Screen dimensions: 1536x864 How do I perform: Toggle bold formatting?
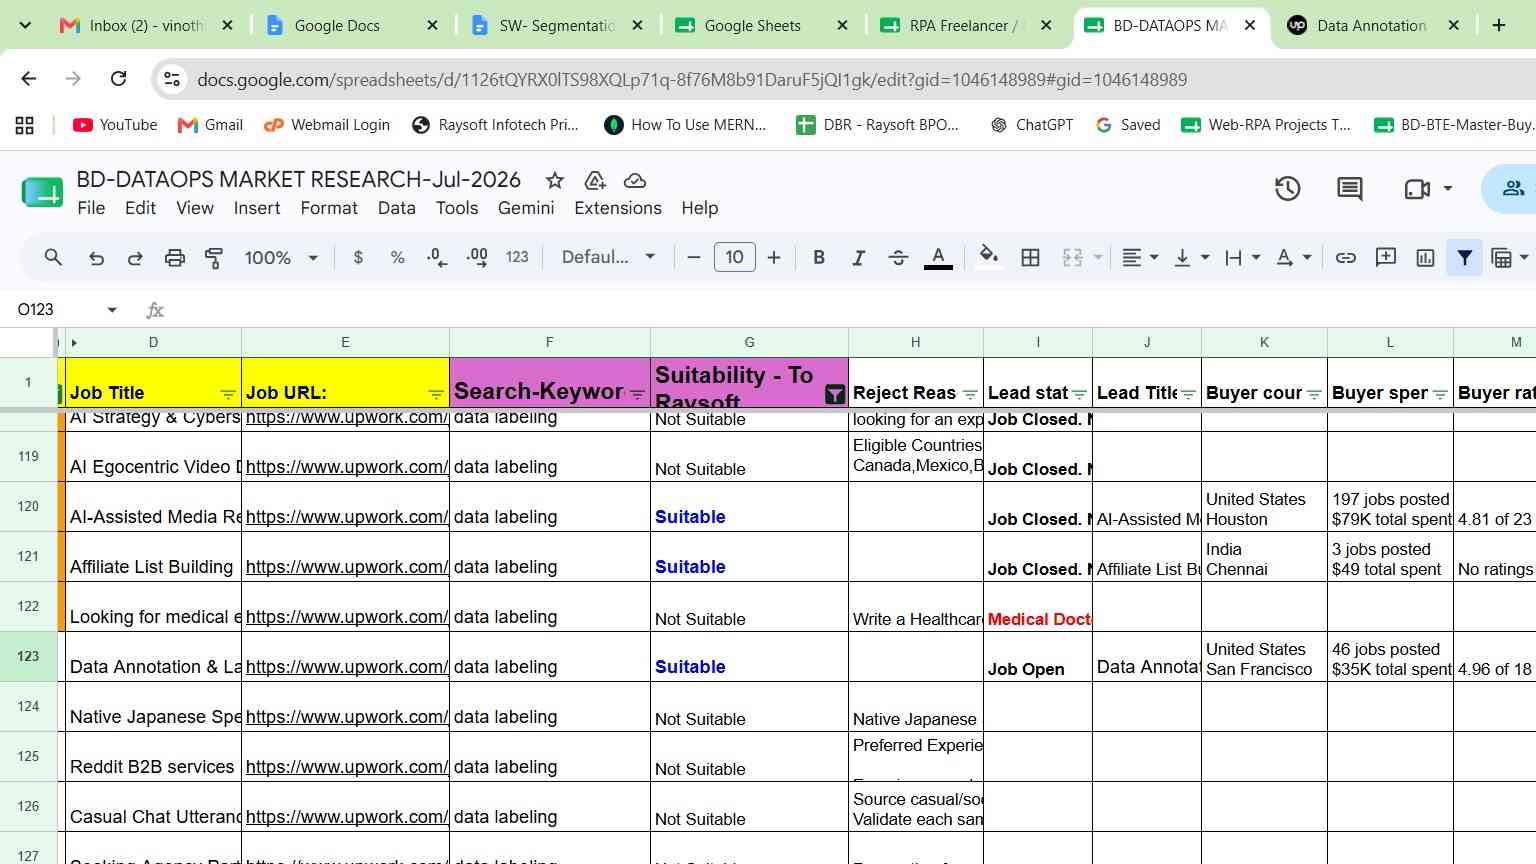click(819, 258)
